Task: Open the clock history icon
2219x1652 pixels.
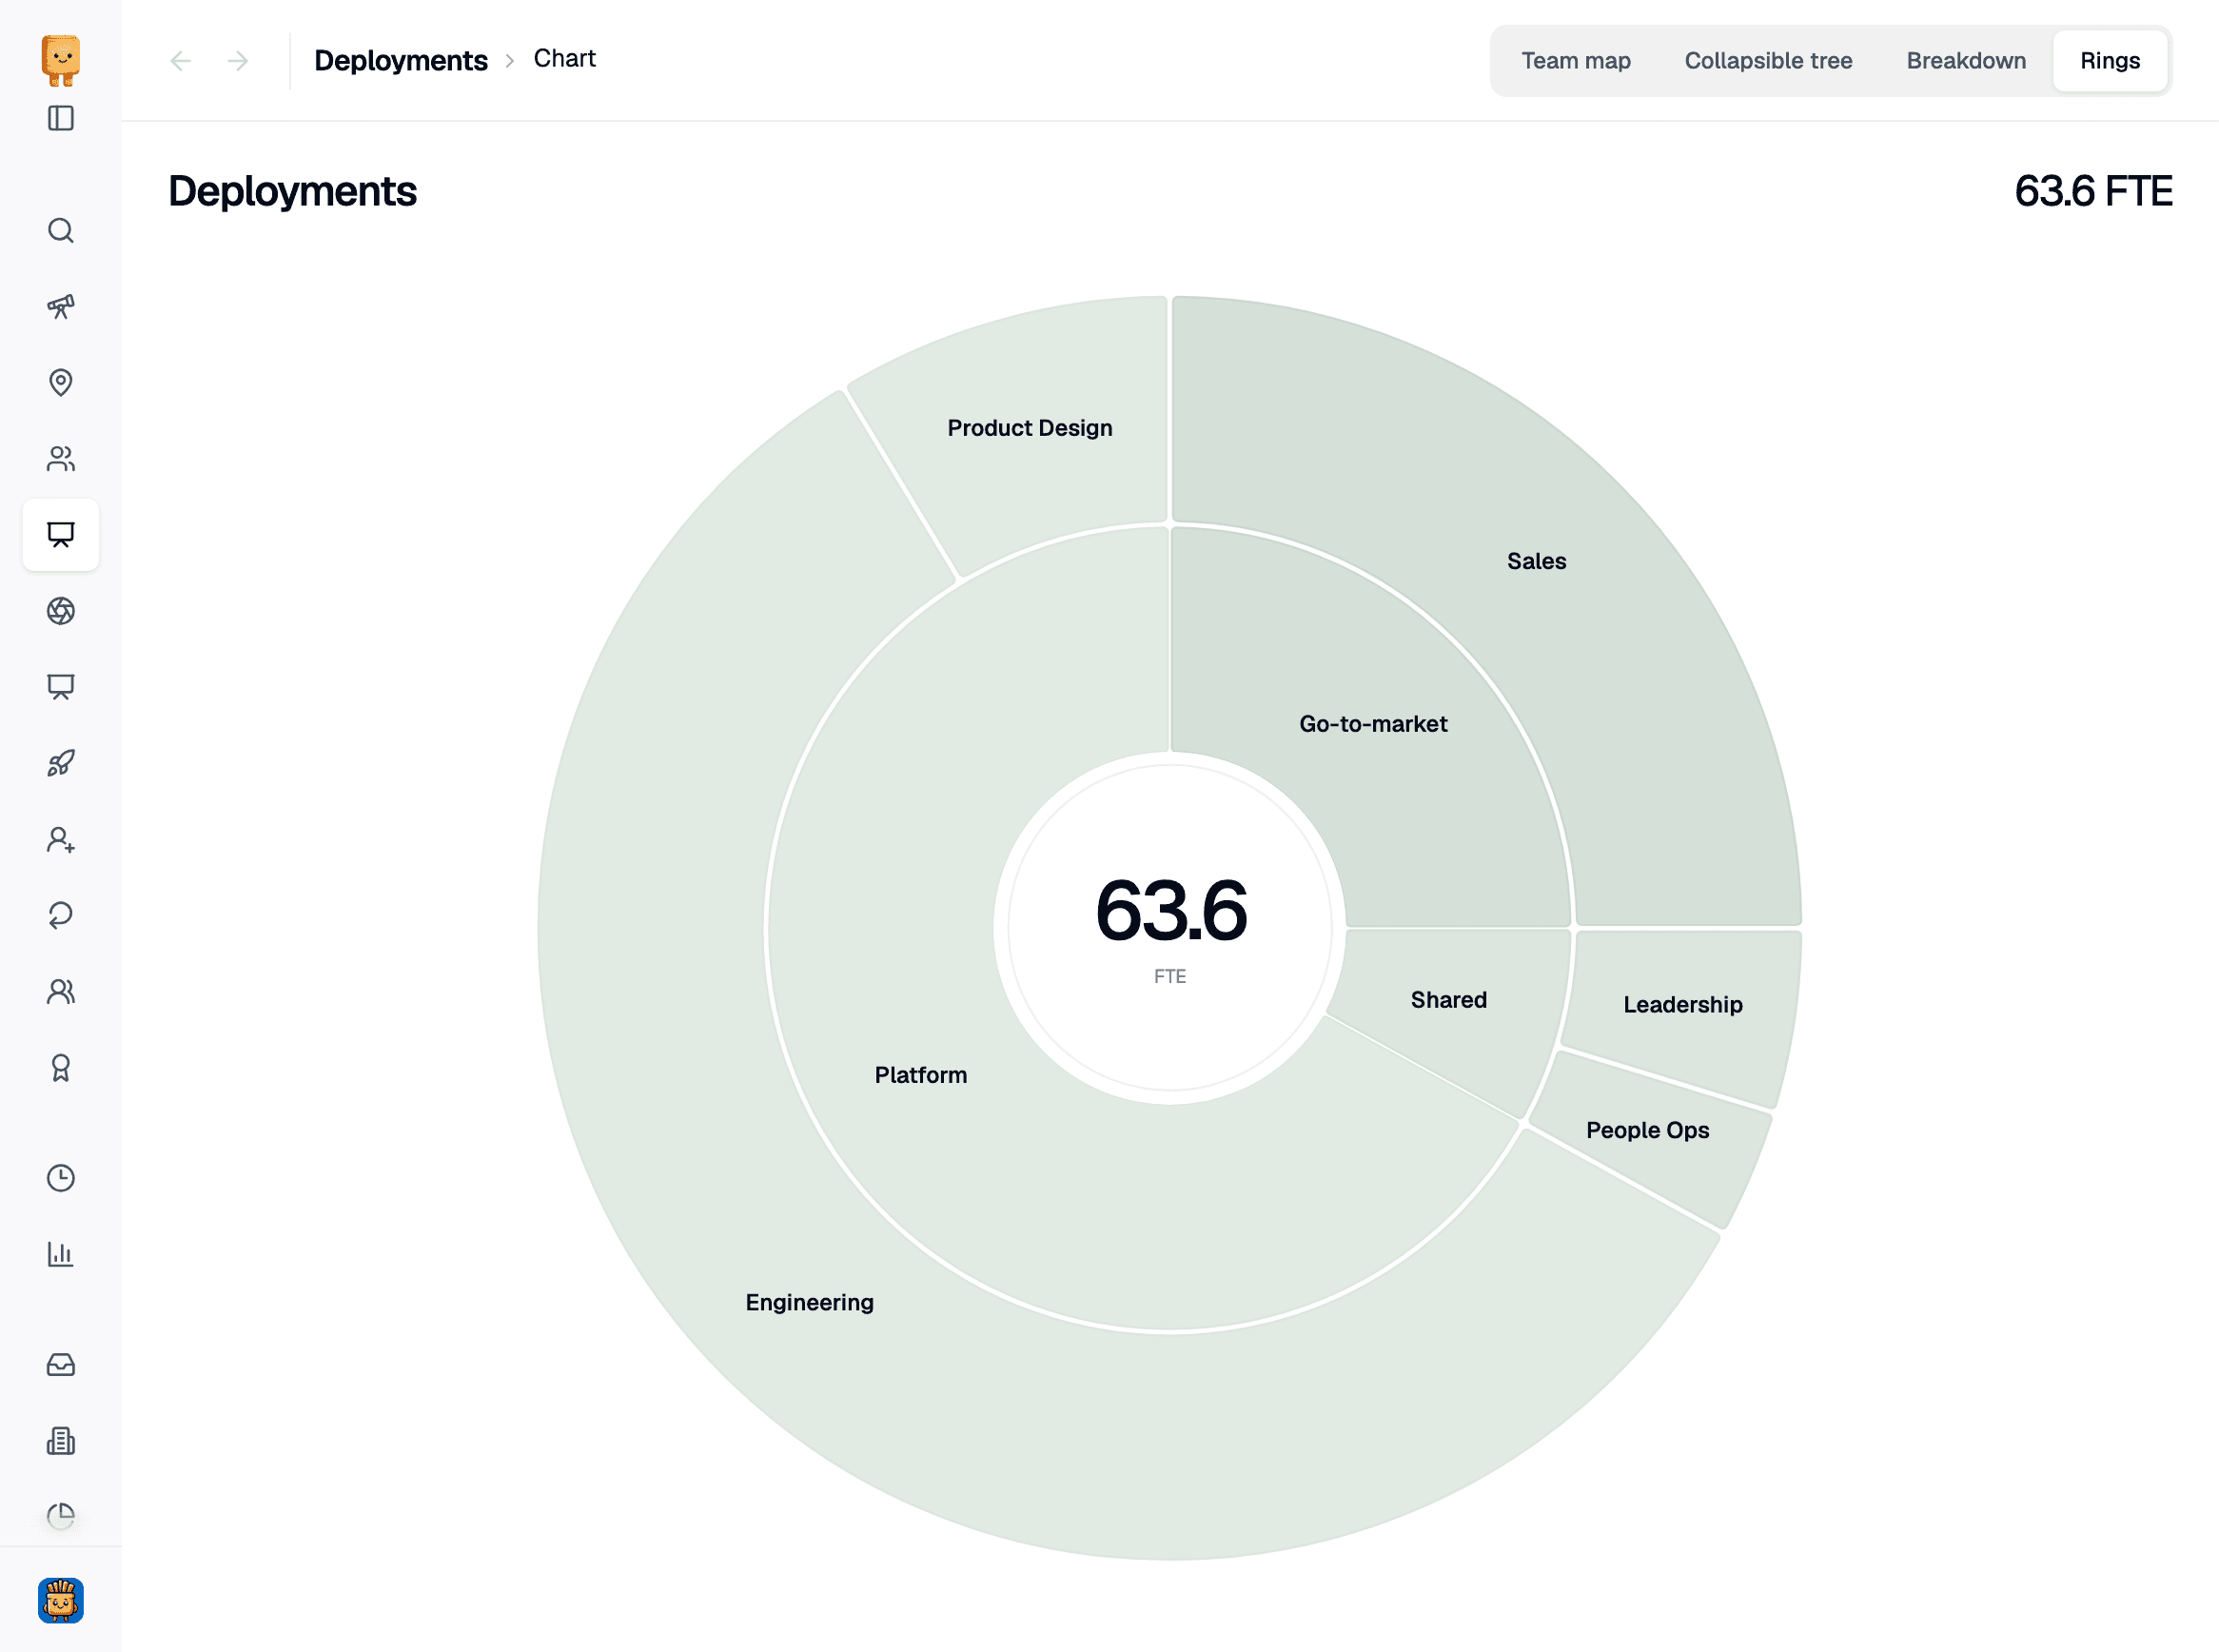Action: pos(61,1177)
